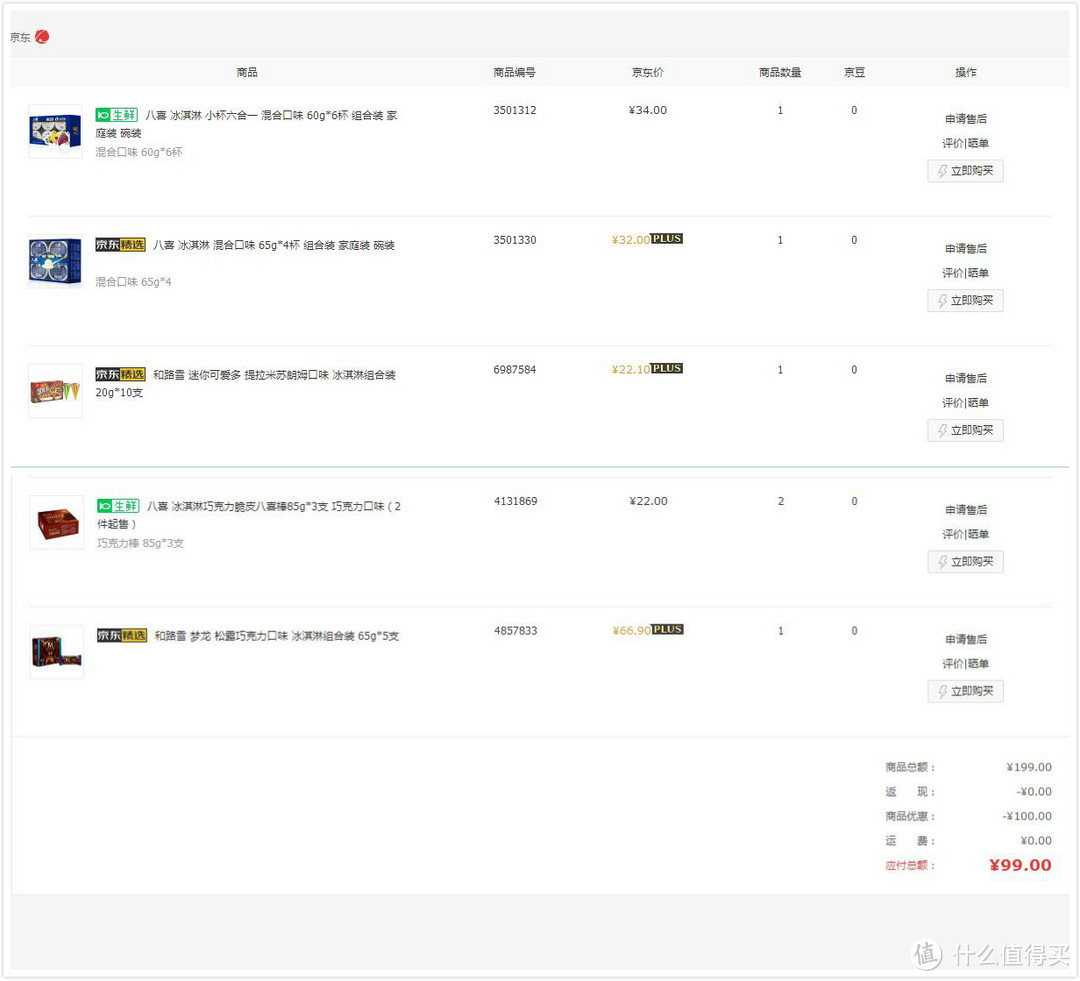Click the 京东价 column header
Screen dimensions: 1080x981
(647, 72)
